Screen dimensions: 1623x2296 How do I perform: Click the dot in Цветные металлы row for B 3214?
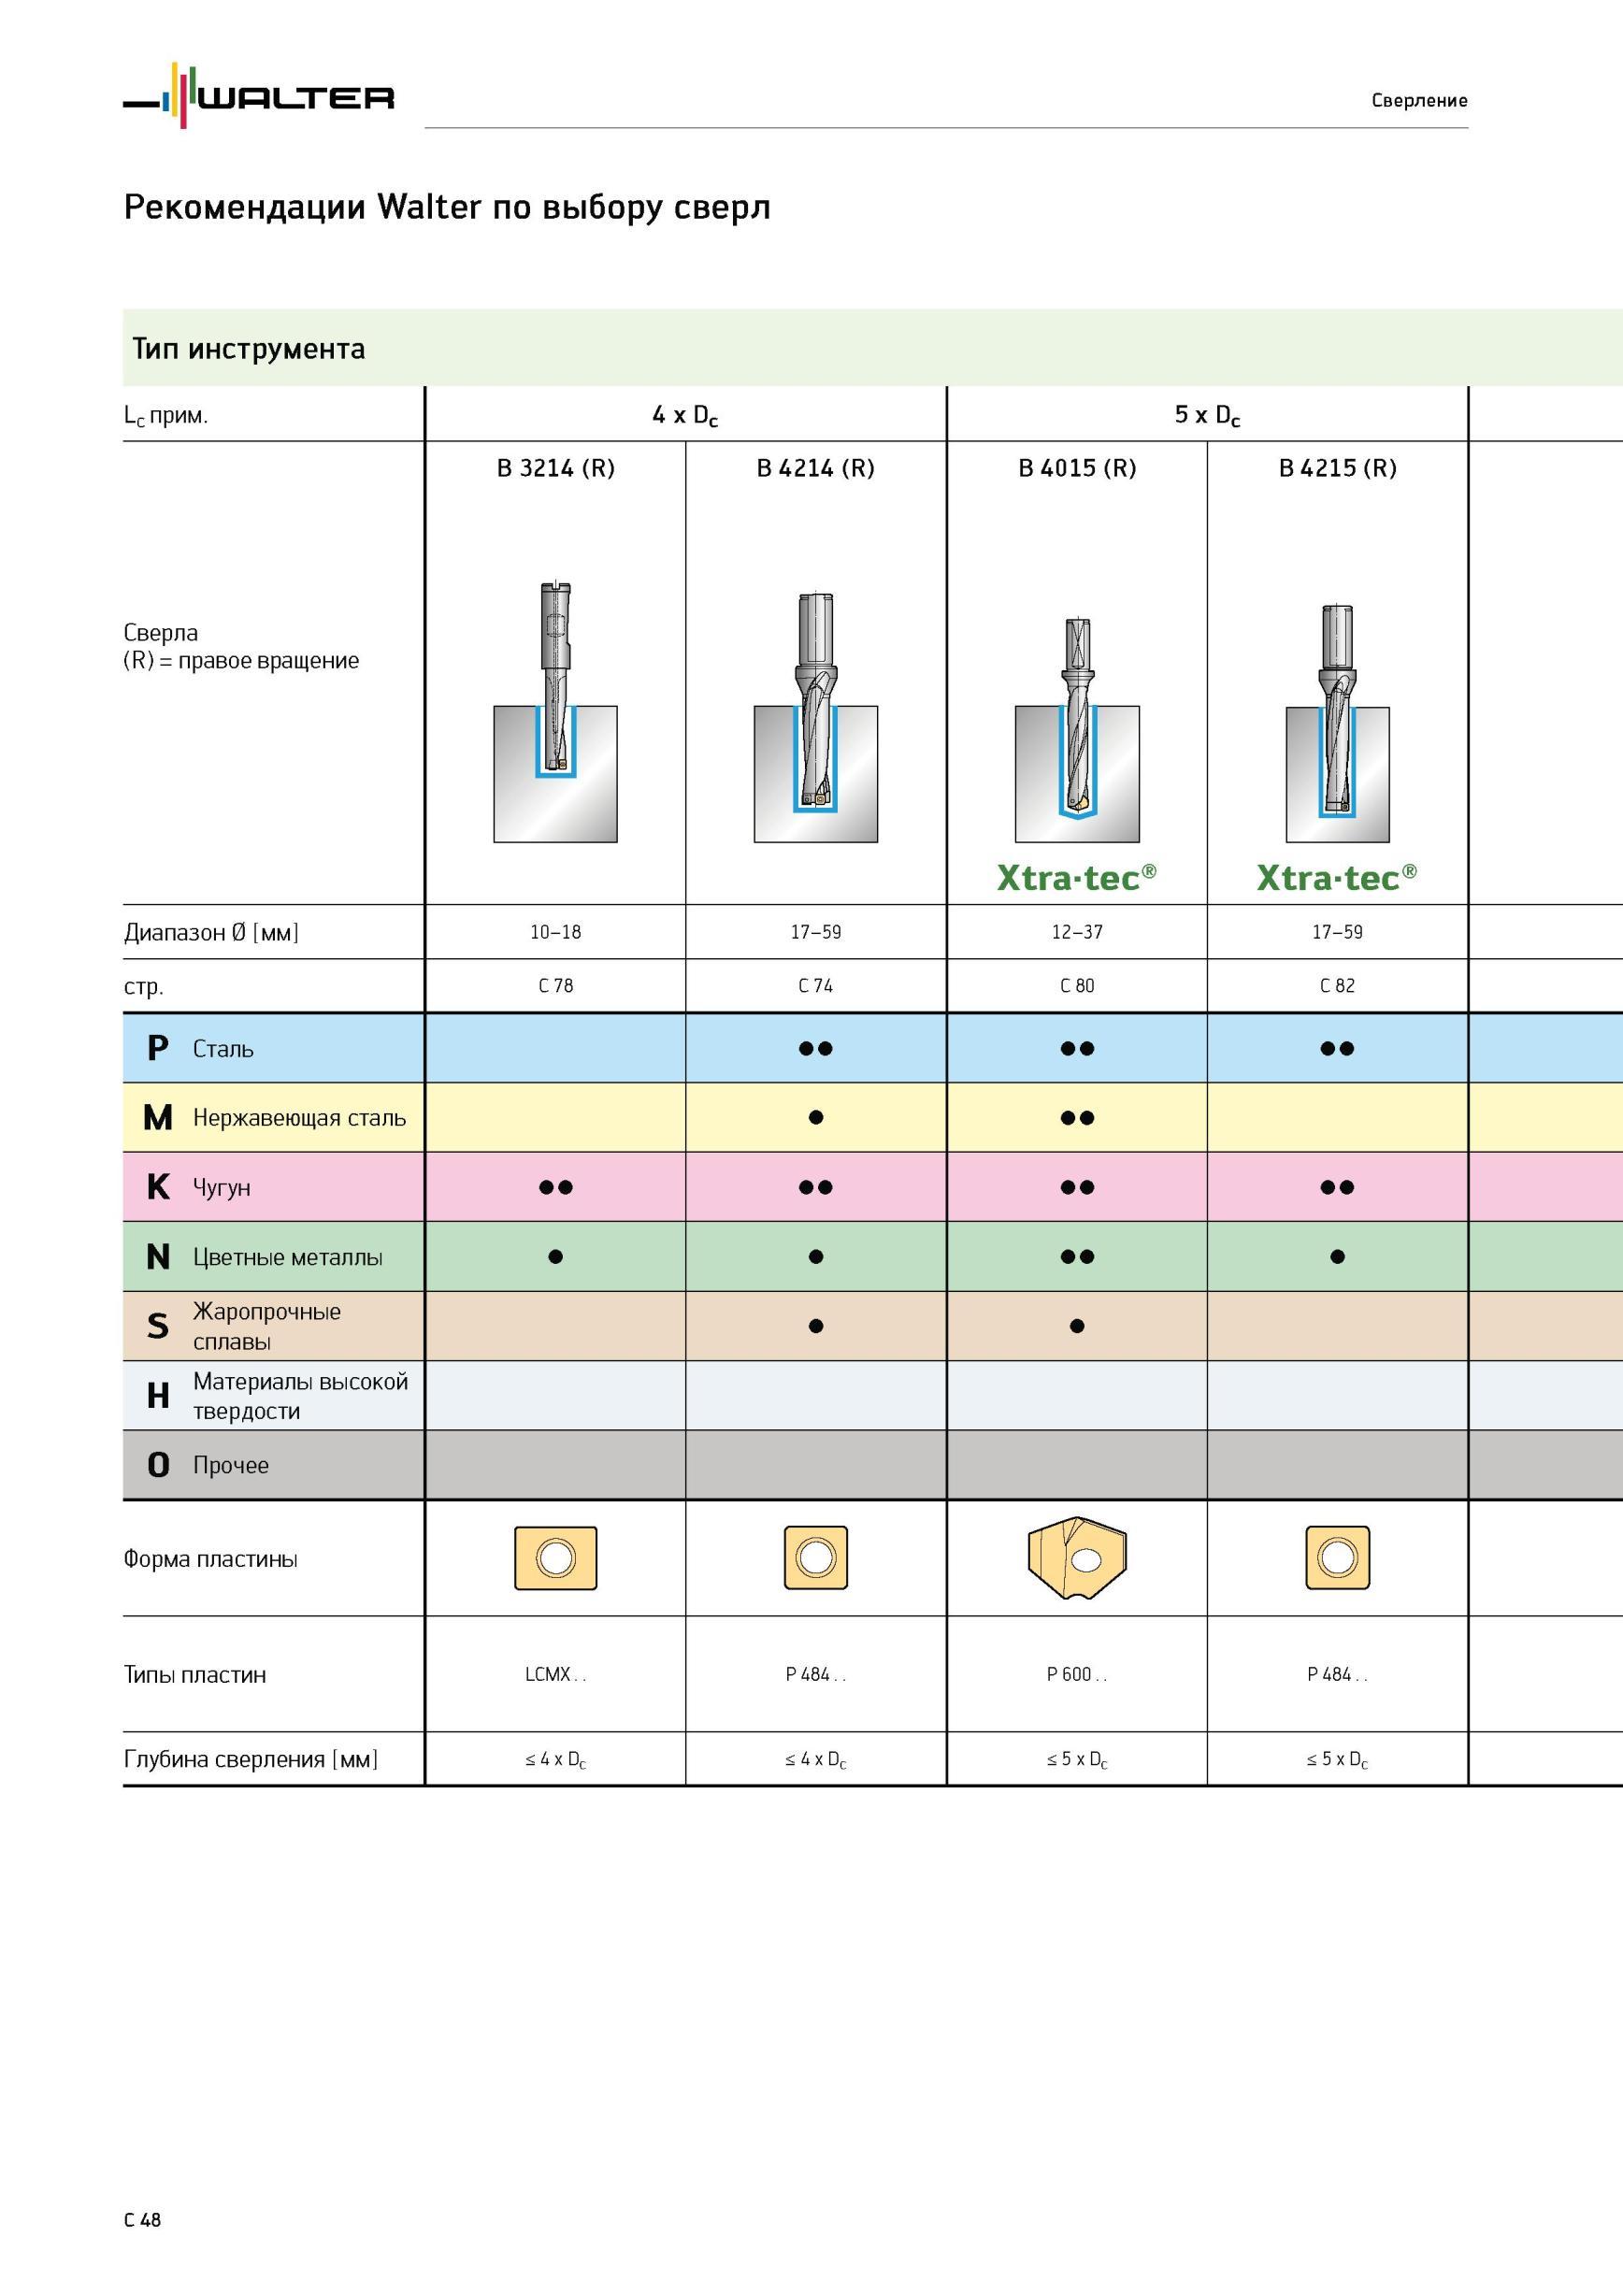[x=556, y=1257]
